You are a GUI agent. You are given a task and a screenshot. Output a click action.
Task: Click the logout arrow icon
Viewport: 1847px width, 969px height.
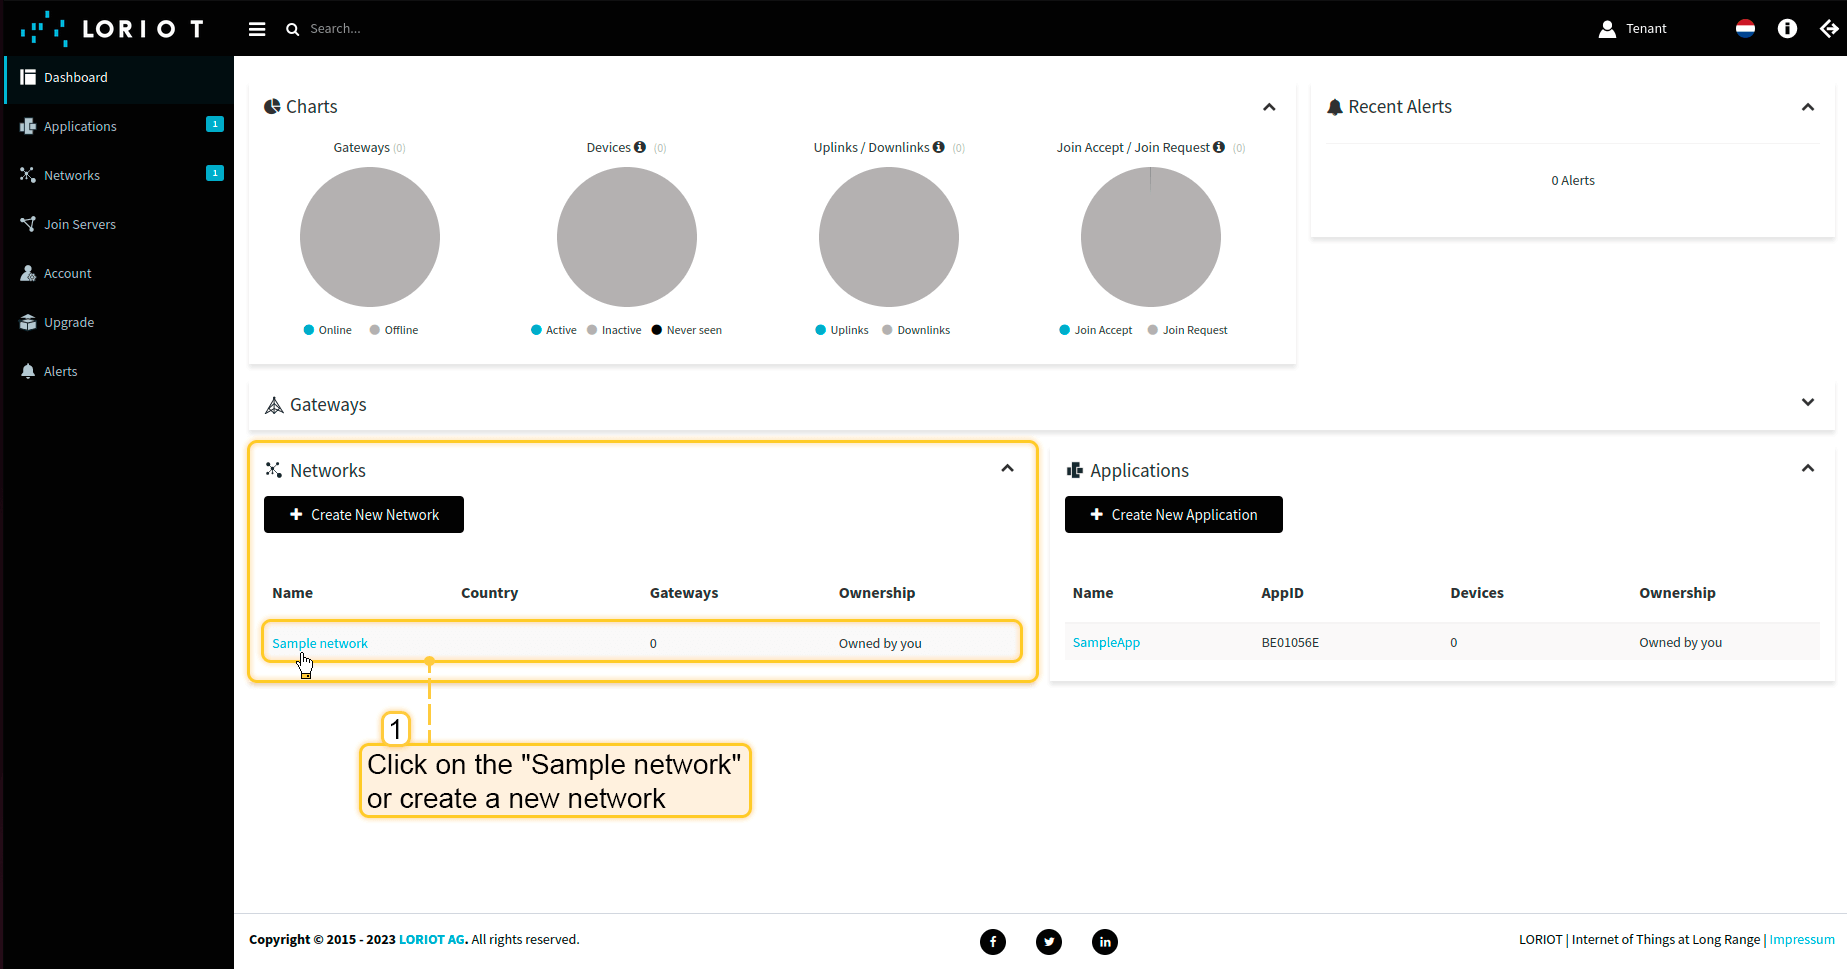pyautogui.click(x=1829, y=29)
